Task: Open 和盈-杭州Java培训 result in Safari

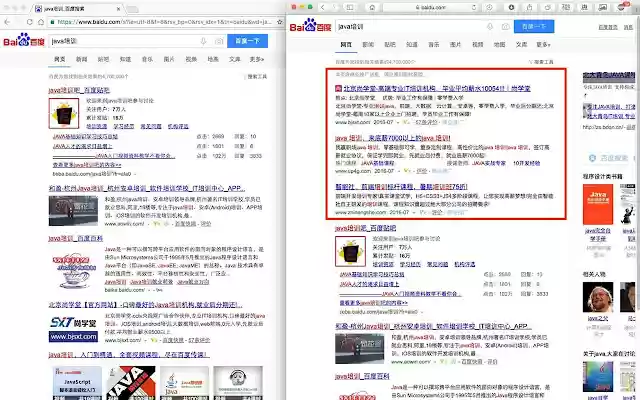Action: click(x=433, y=326)
